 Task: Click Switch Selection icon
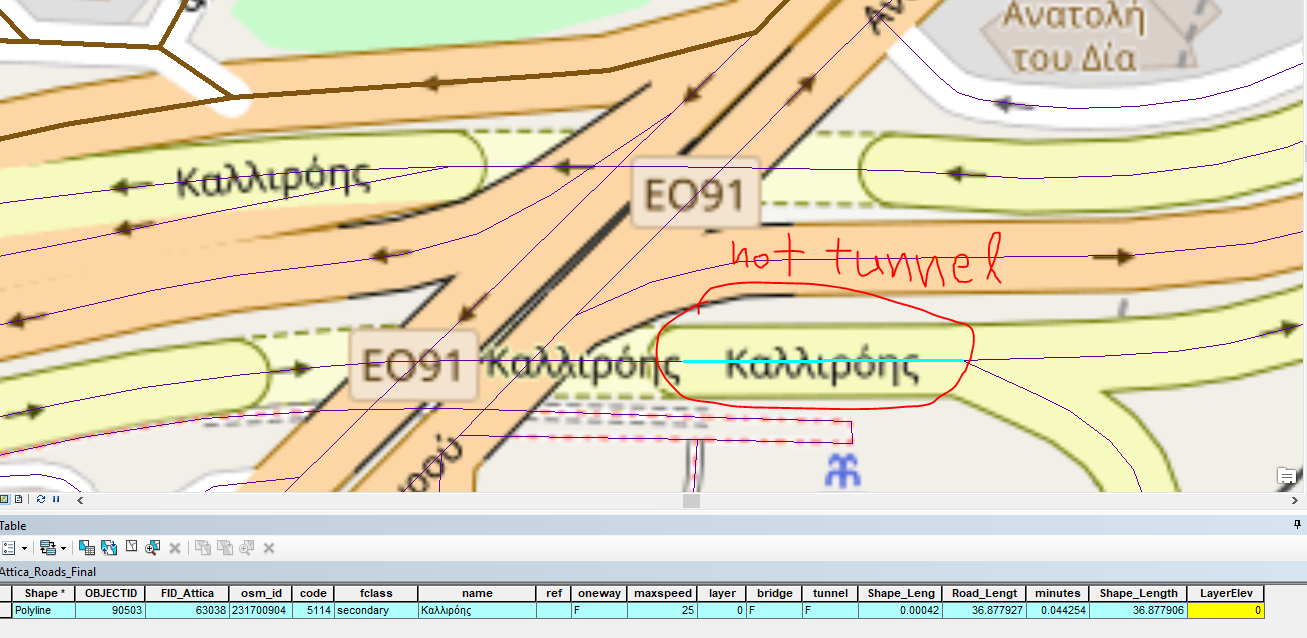pyautogui.click(x=109, y=548)
